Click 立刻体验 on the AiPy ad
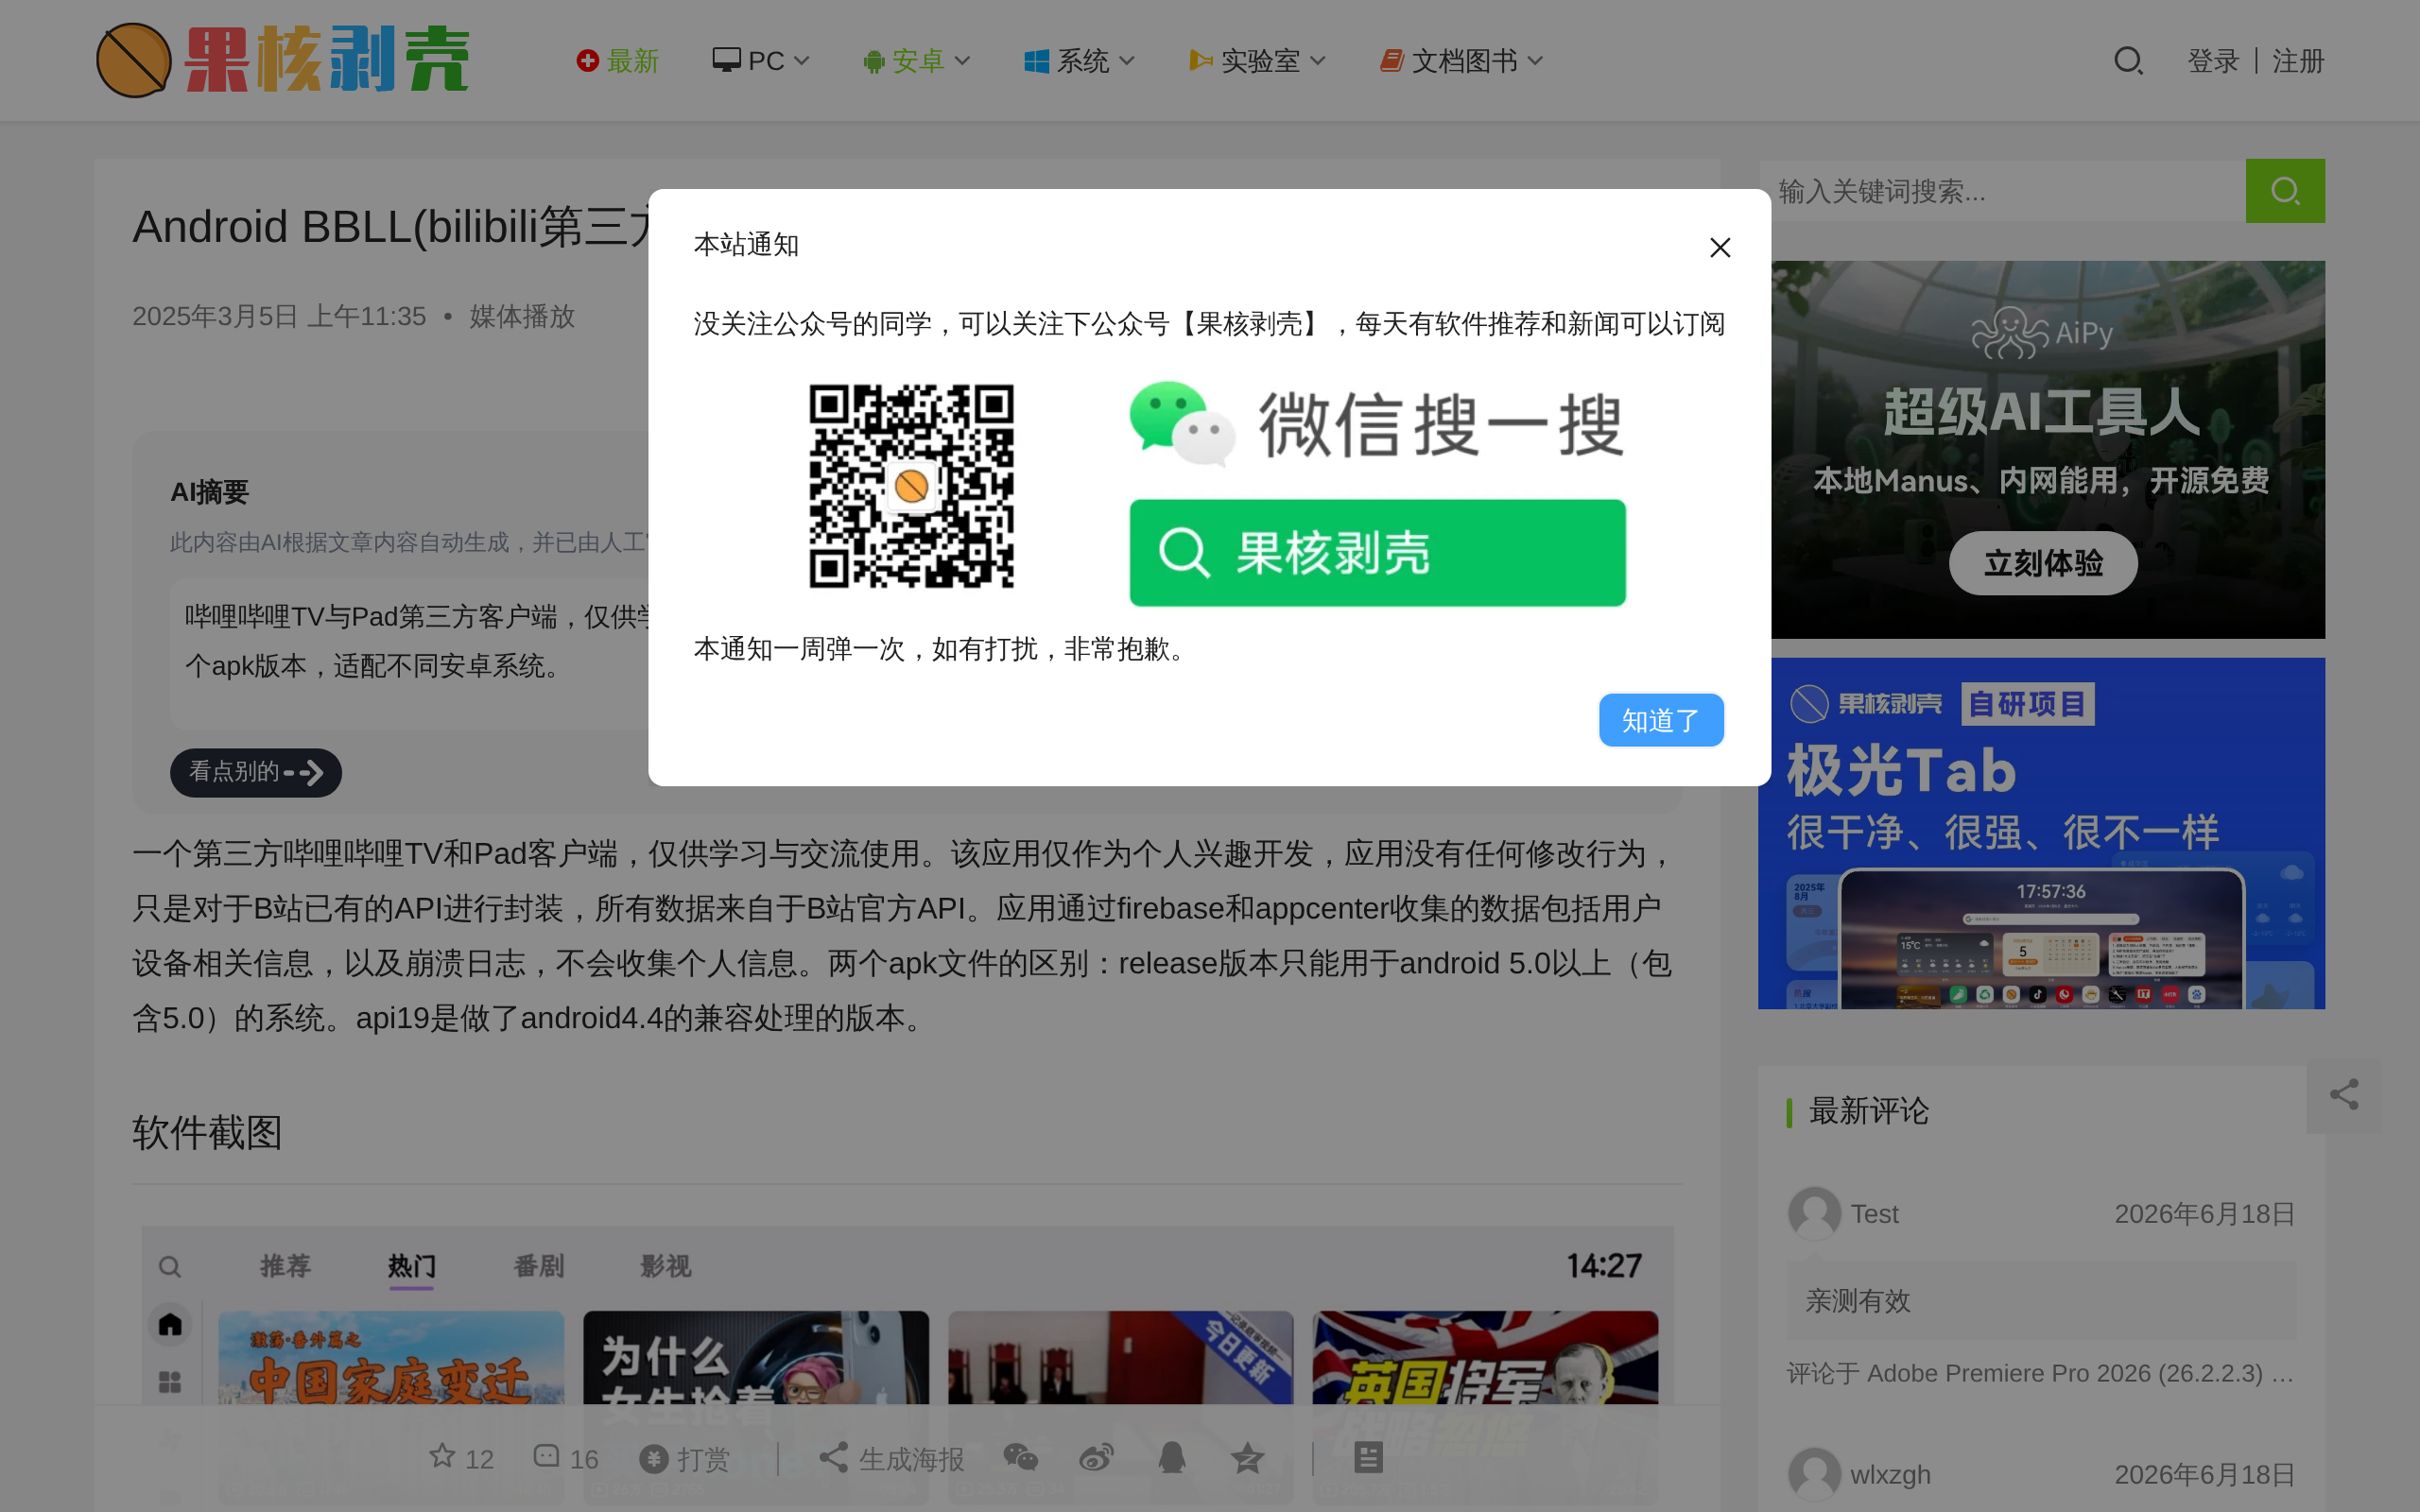Image resolution: width=2420 pixels, height=1512 pixels. tap(2043, 563)
